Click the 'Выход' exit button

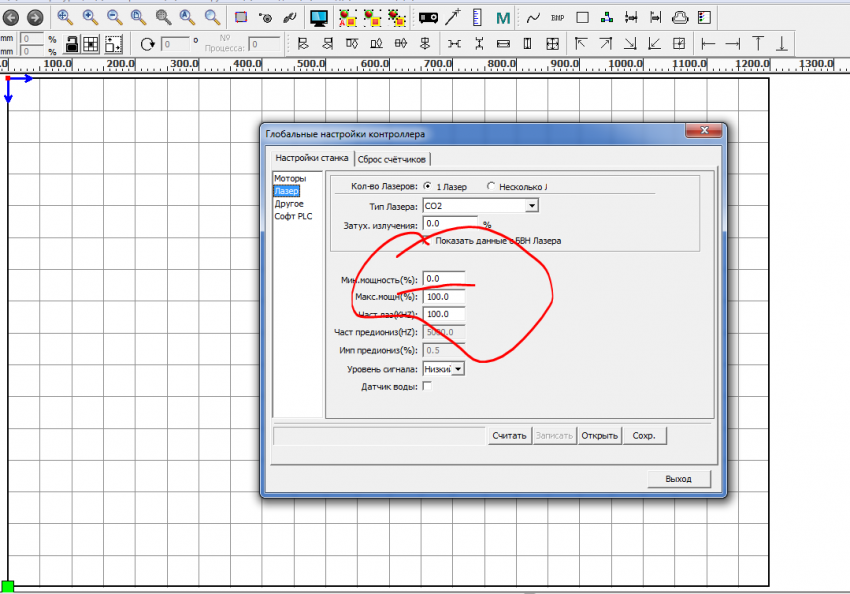pos(678,479)
